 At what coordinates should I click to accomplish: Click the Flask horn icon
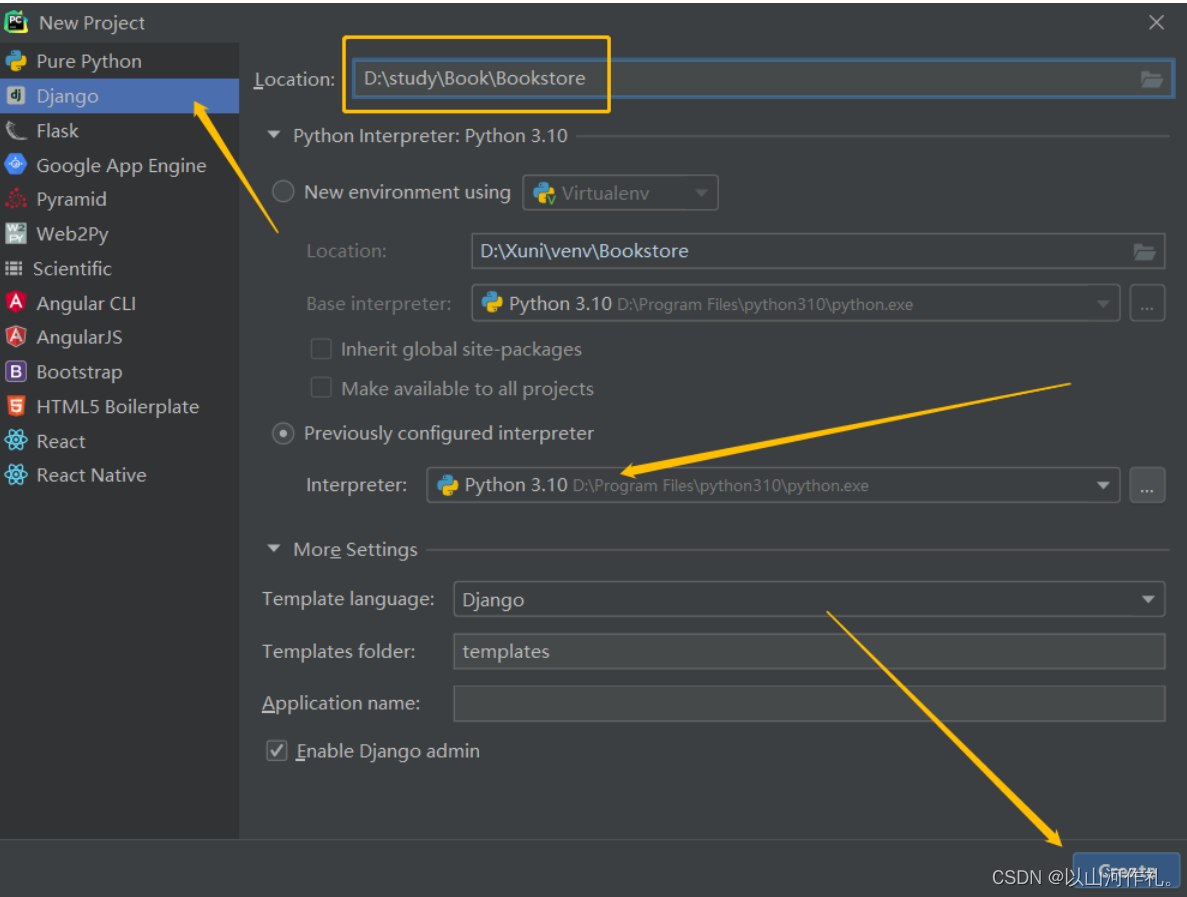click(x=16, y=130)
